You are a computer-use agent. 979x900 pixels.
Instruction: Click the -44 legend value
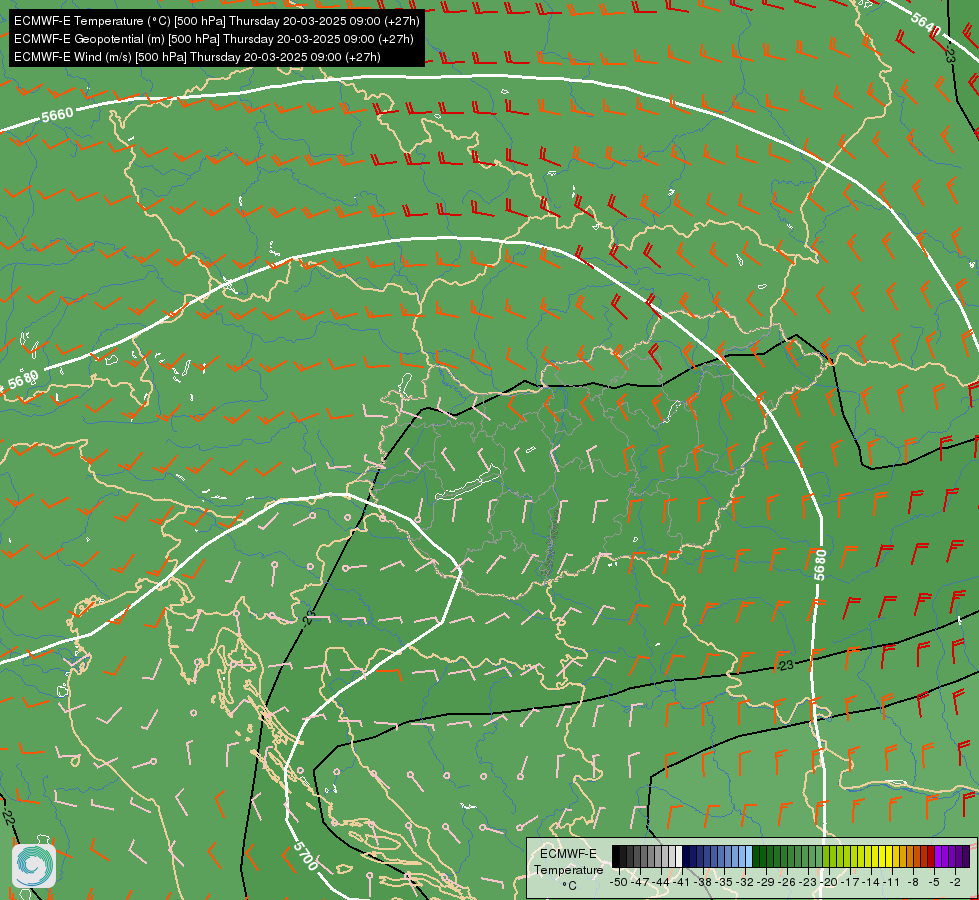(x=661, y=882)
